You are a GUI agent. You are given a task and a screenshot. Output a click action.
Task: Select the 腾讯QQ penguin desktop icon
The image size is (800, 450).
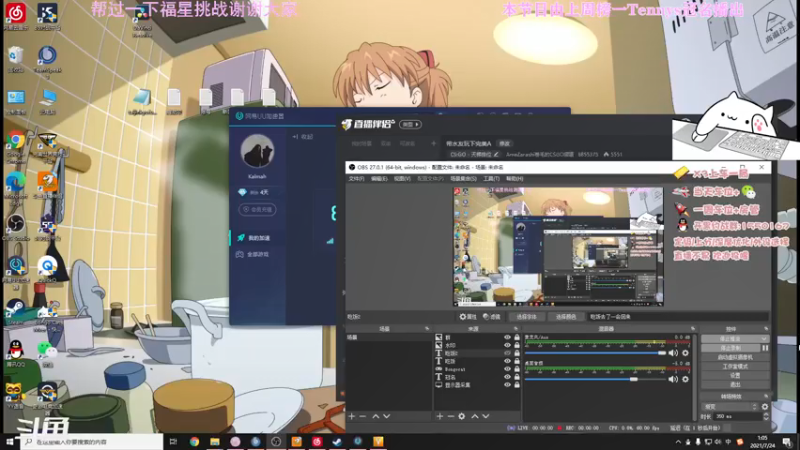coord(16,353)
